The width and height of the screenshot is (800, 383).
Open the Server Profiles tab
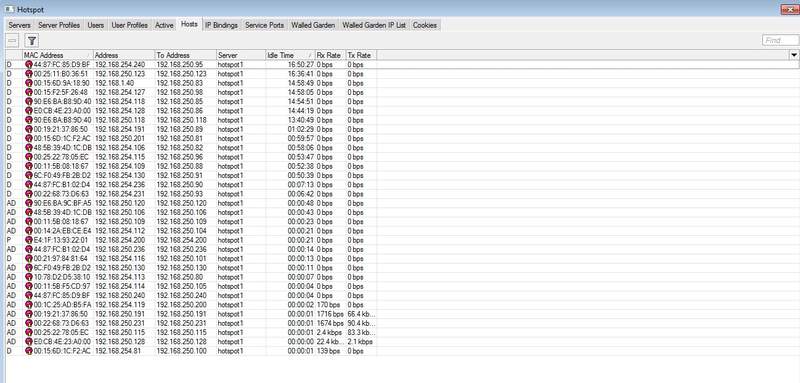59,25
